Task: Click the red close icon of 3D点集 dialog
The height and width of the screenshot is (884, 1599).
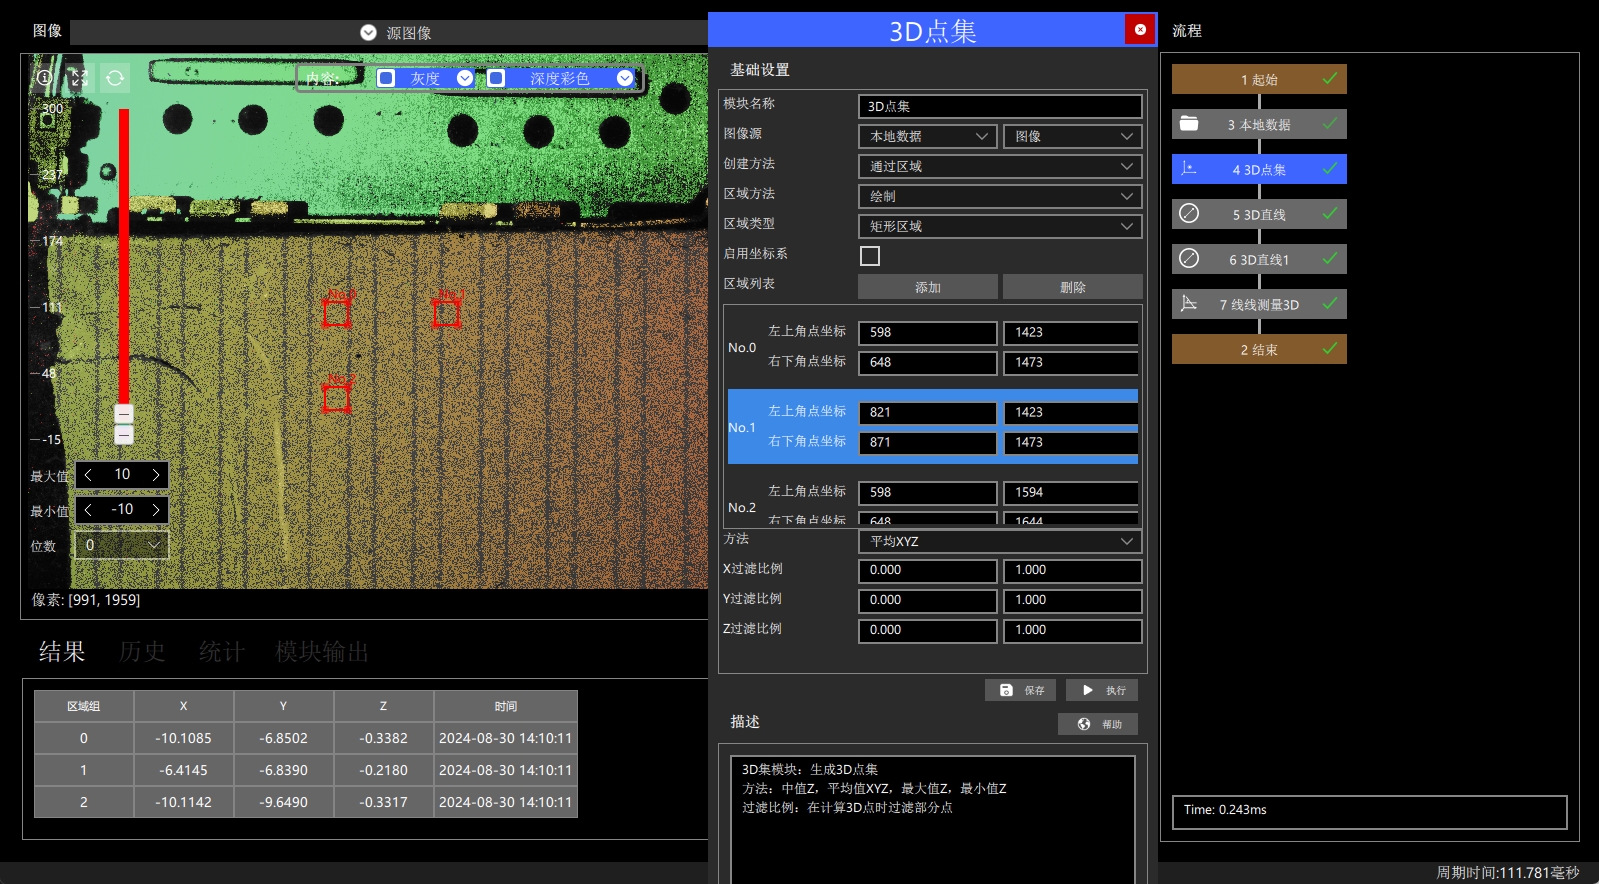Action: [x=1140, y=30]
